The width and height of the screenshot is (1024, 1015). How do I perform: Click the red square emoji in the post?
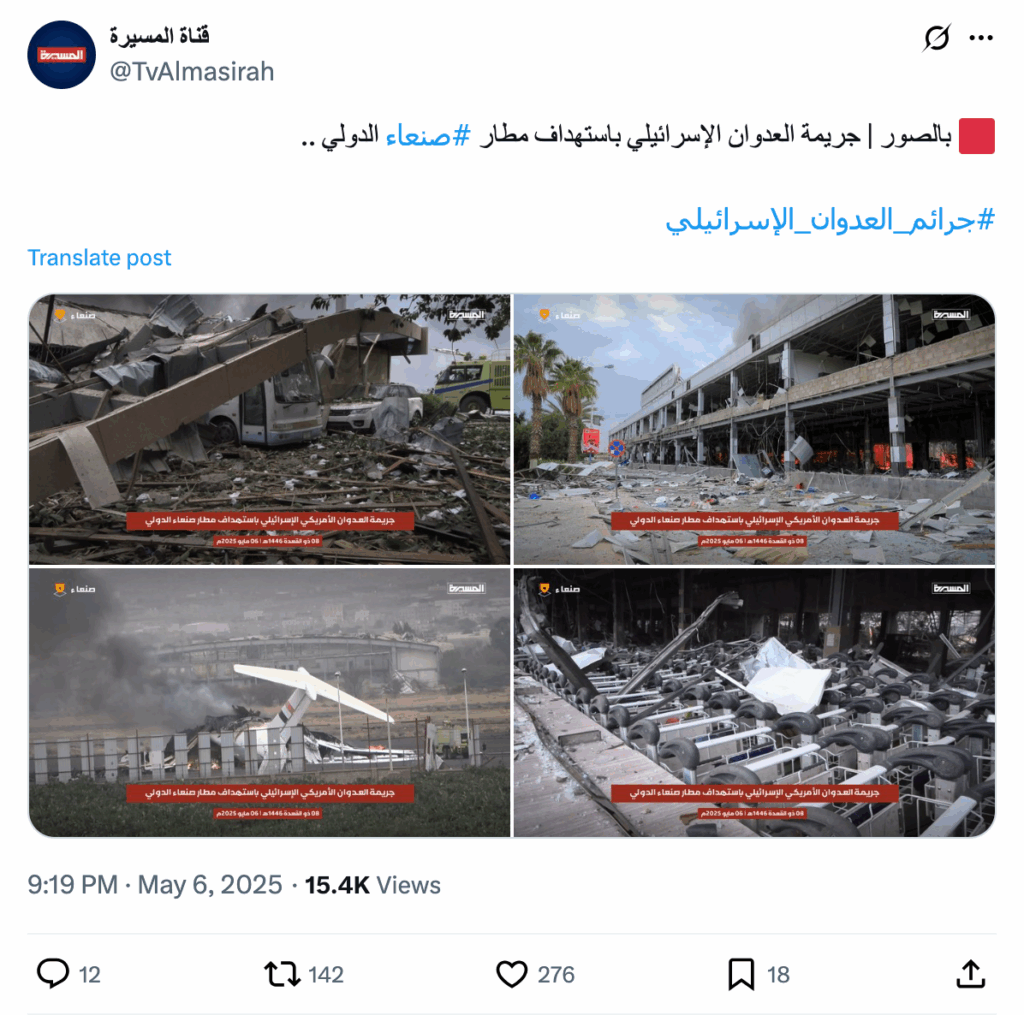pos(976,136)
